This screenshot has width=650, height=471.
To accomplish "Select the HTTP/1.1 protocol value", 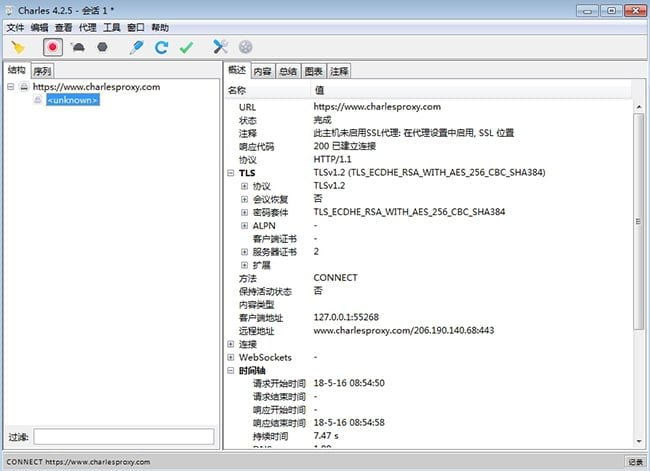I will pyautogui.click(x=332, y=159).
